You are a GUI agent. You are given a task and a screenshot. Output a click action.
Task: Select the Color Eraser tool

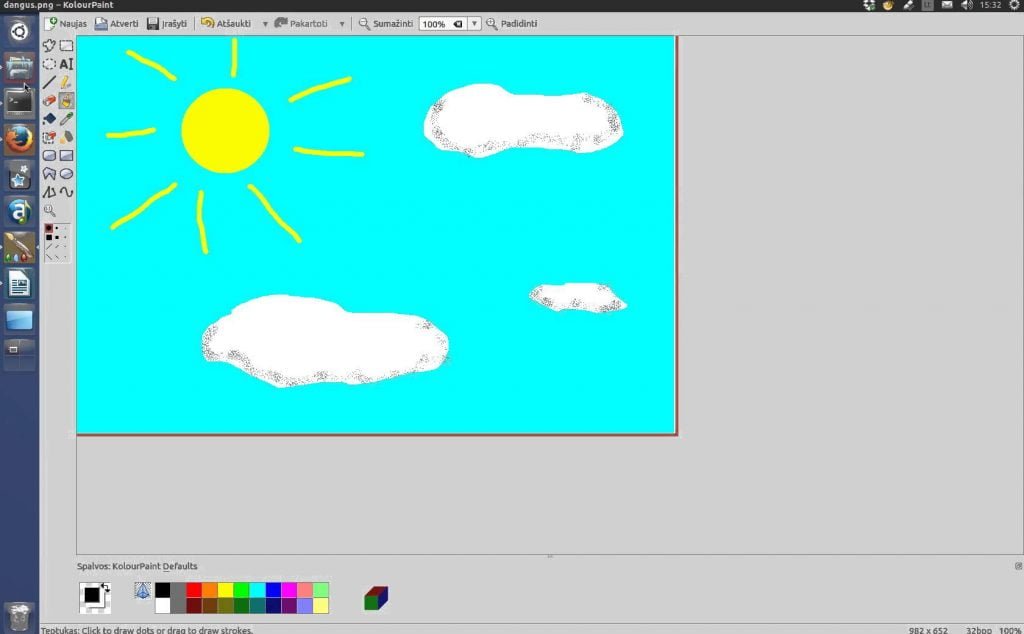coord(49,137)
